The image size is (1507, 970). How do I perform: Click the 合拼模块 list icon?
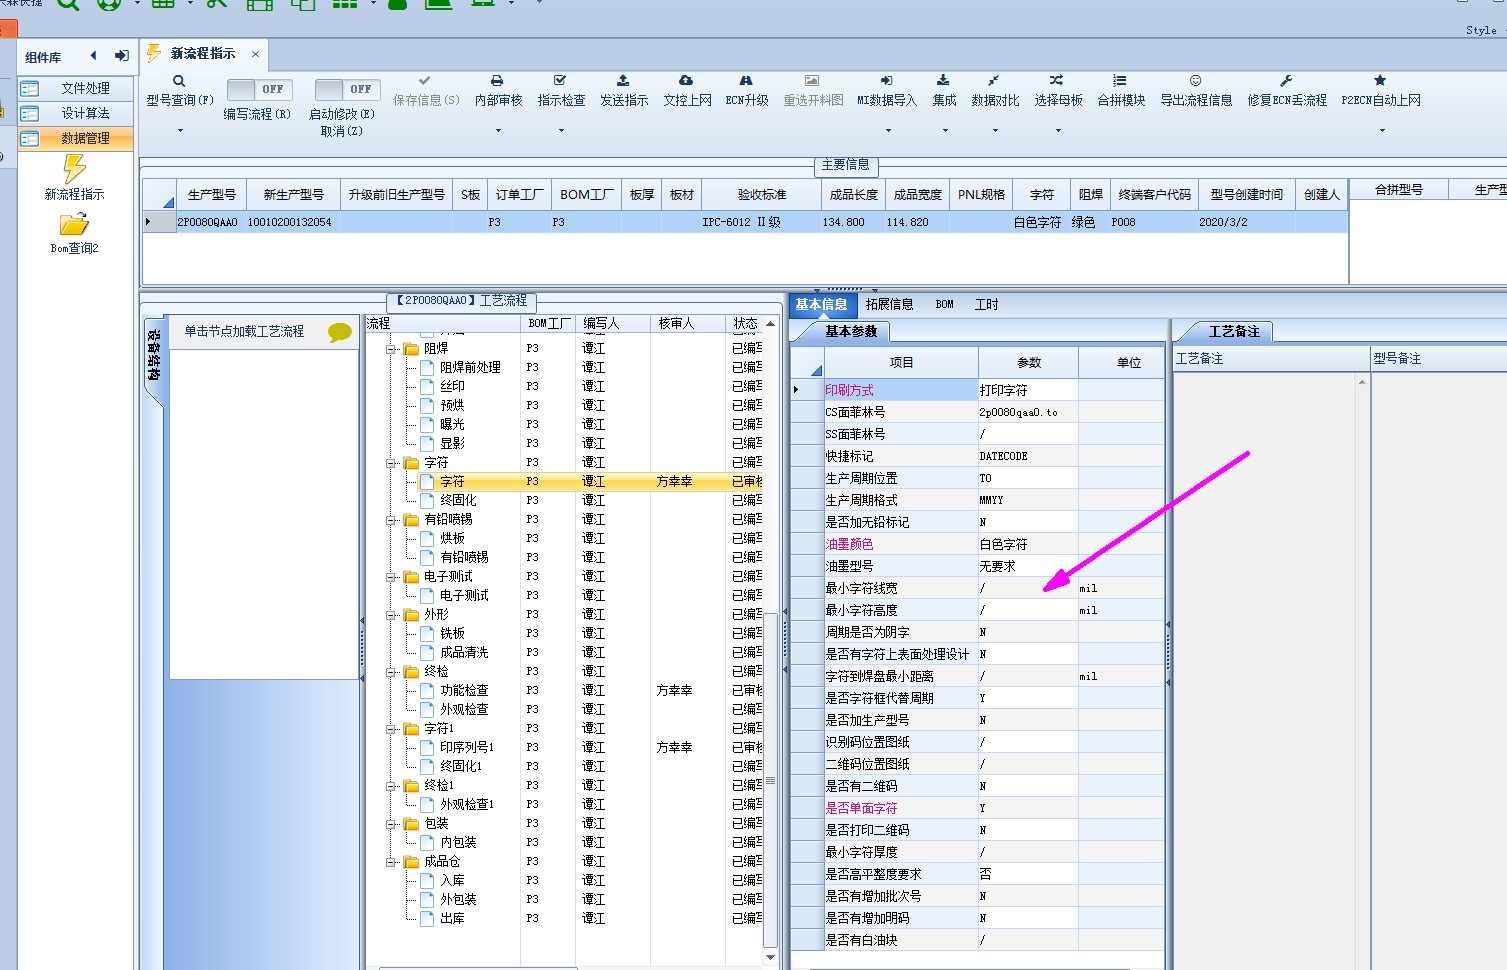(1120, 80)
